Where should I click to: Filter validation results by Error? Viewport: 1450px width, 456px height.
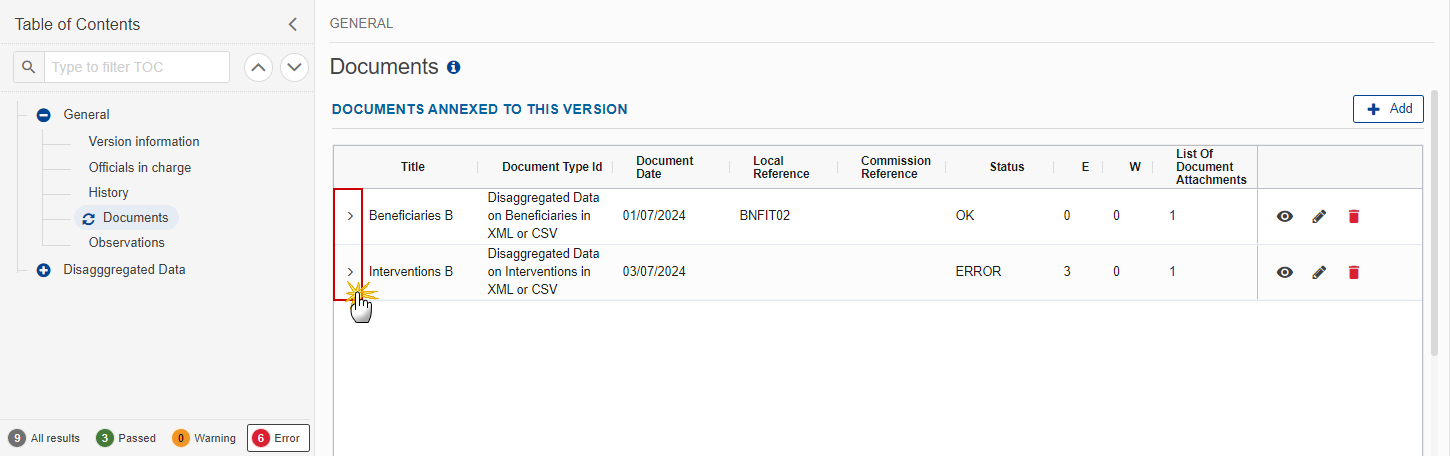[x=279, y=438]
